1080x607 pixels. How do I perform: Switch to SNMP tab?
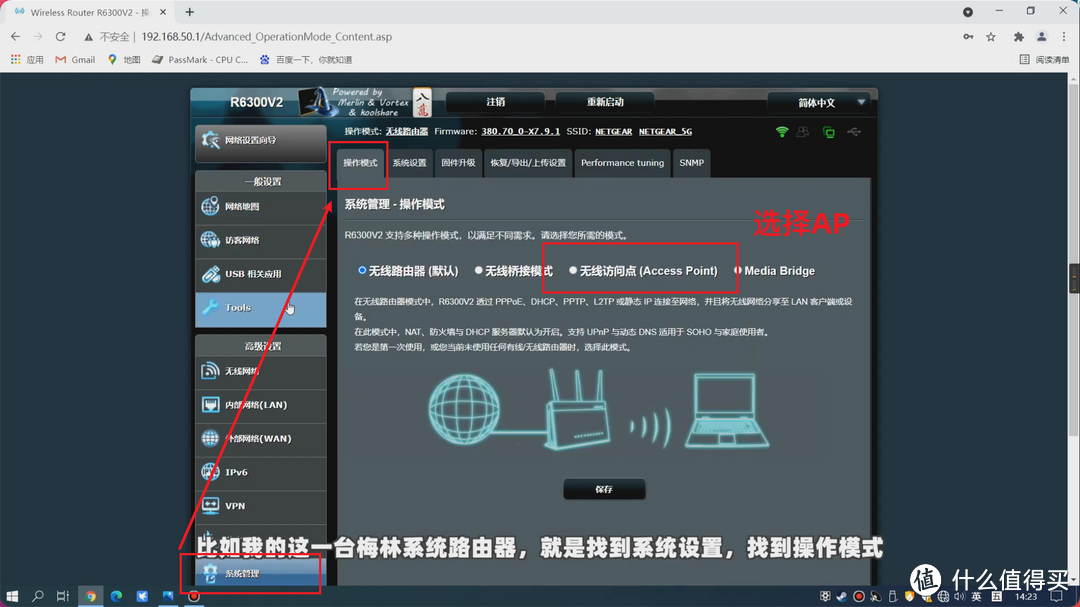tap(692, 163)
